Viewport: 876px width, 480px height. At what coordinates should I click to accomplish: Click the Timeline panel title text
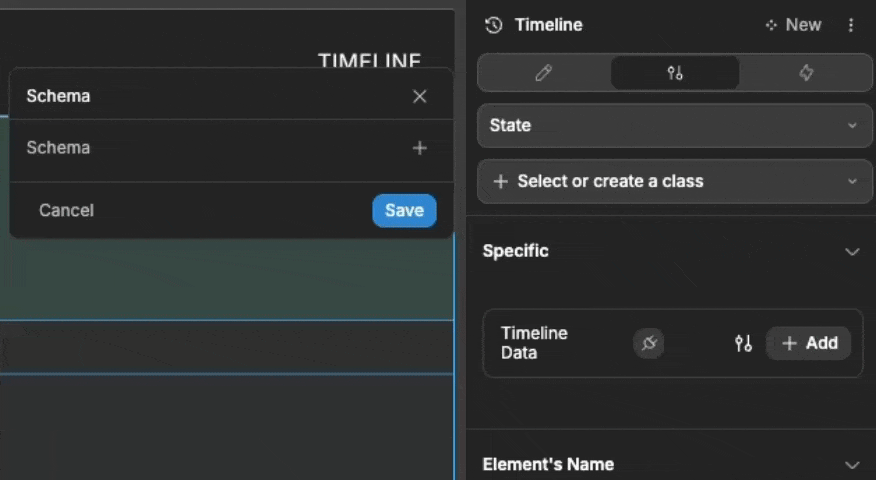click(549, 25)
